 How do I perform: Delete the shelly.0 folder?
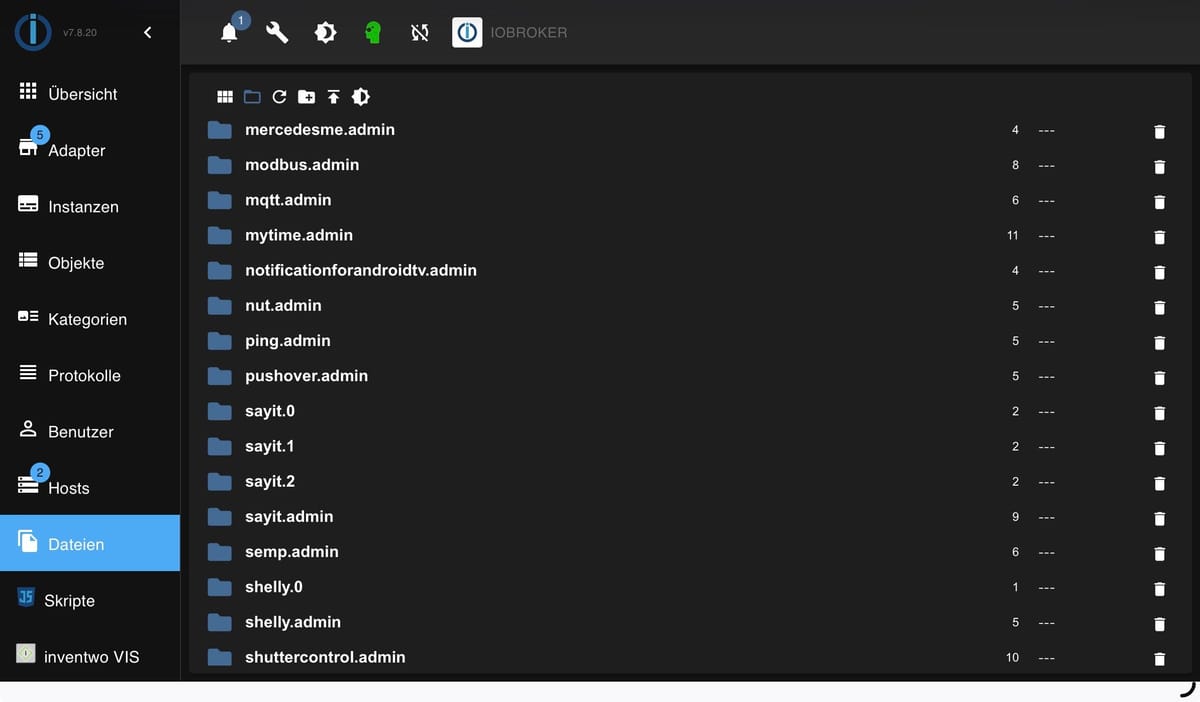click(x=1159, y=588)
